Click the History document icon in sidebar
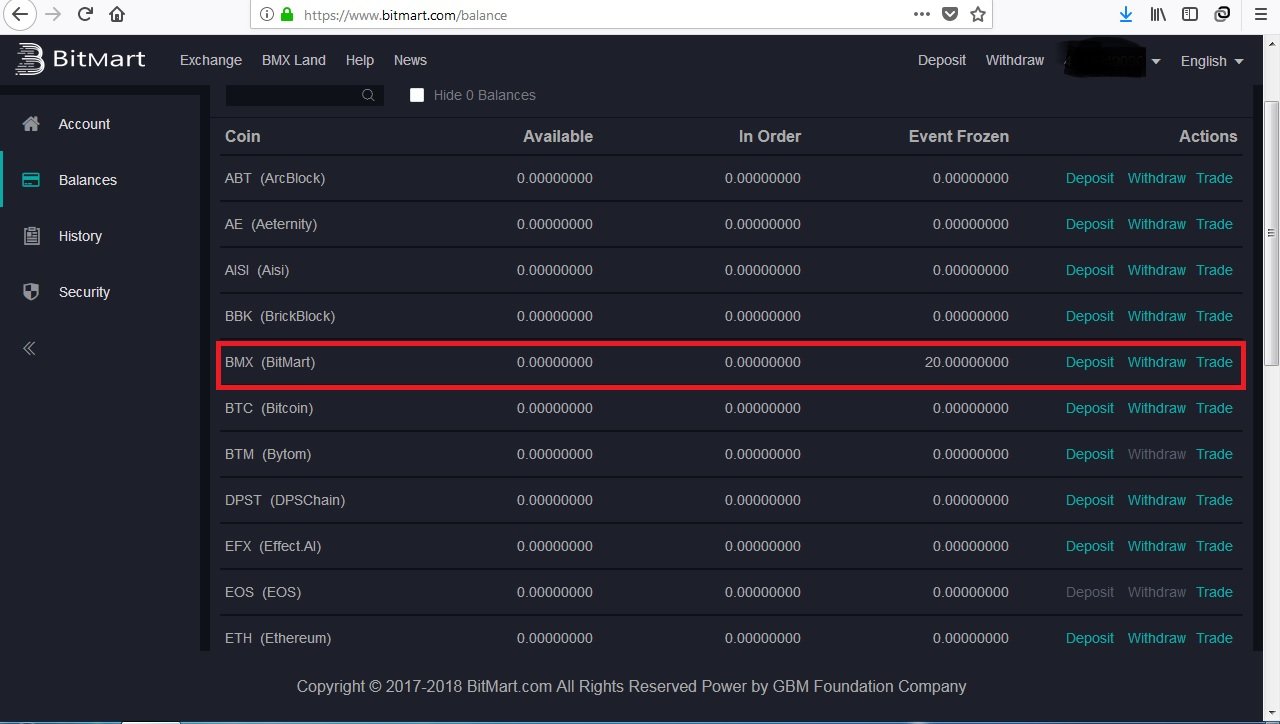1280x724 pixels. pyautogui.click(x=31, y=236)
